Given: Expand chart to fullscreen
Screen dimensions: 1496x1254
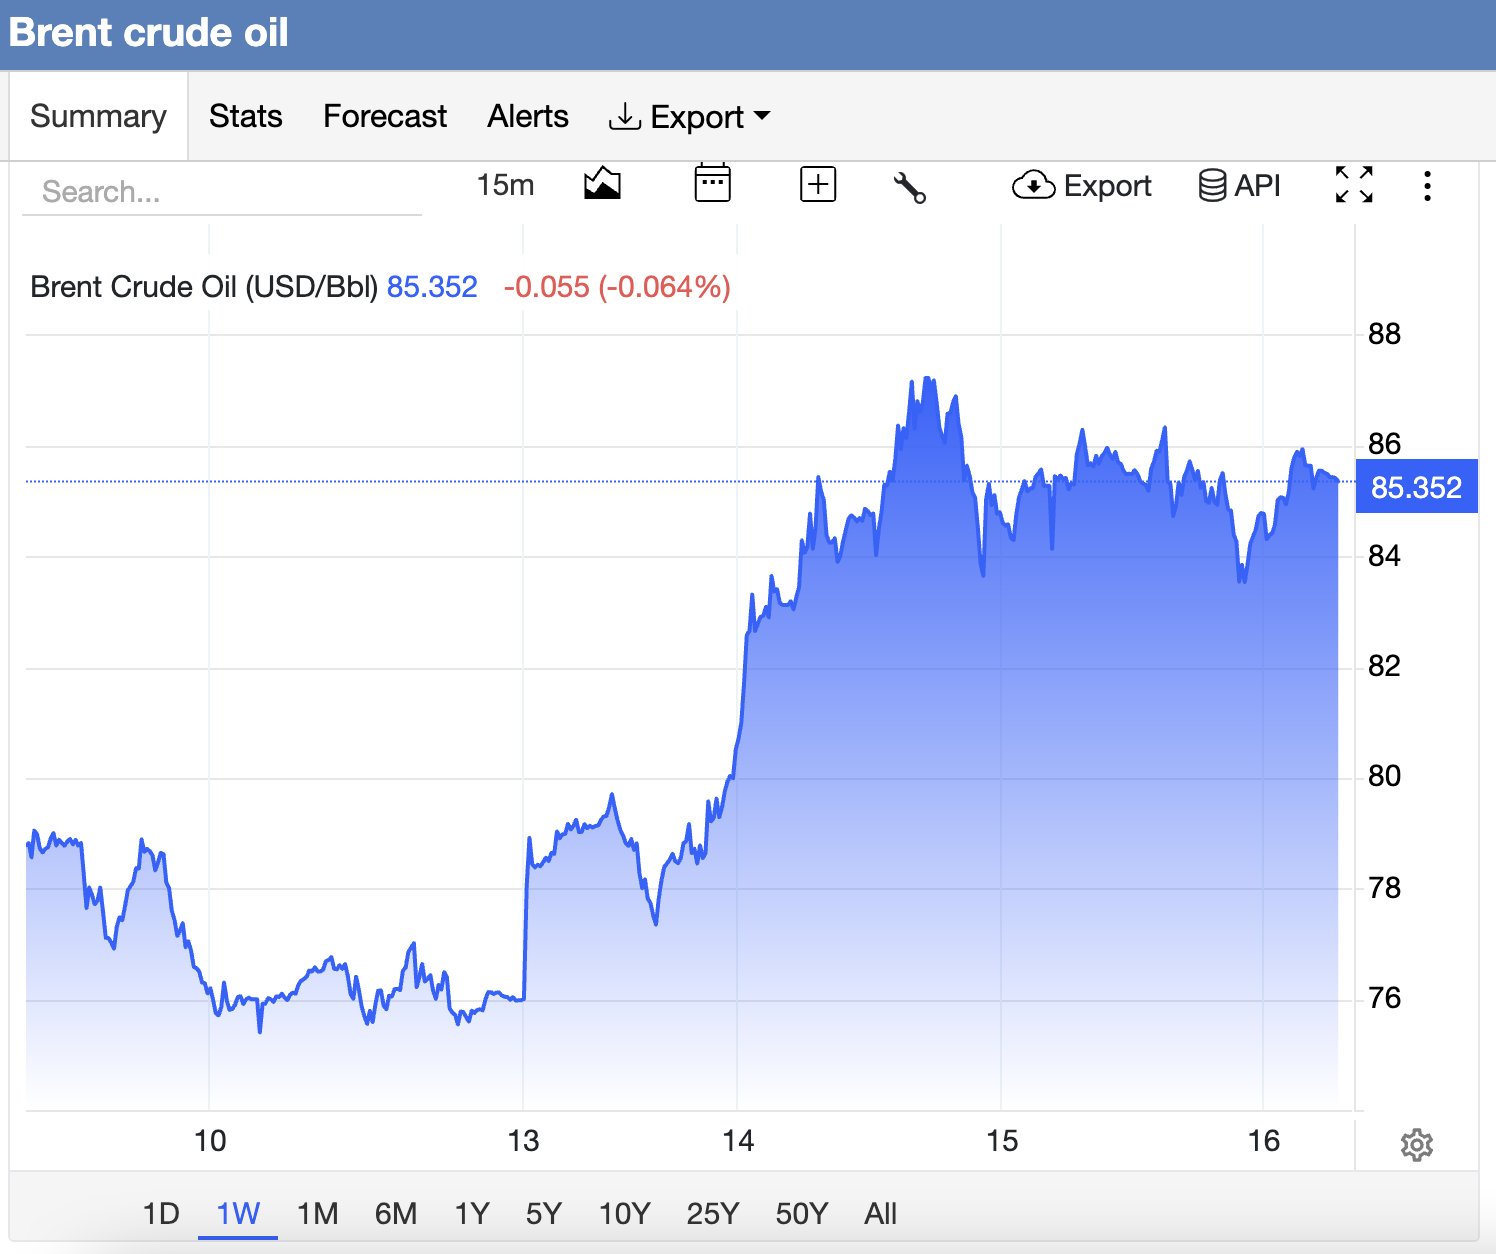Looking at the screenshot, I should click(x=1354, y=185).
